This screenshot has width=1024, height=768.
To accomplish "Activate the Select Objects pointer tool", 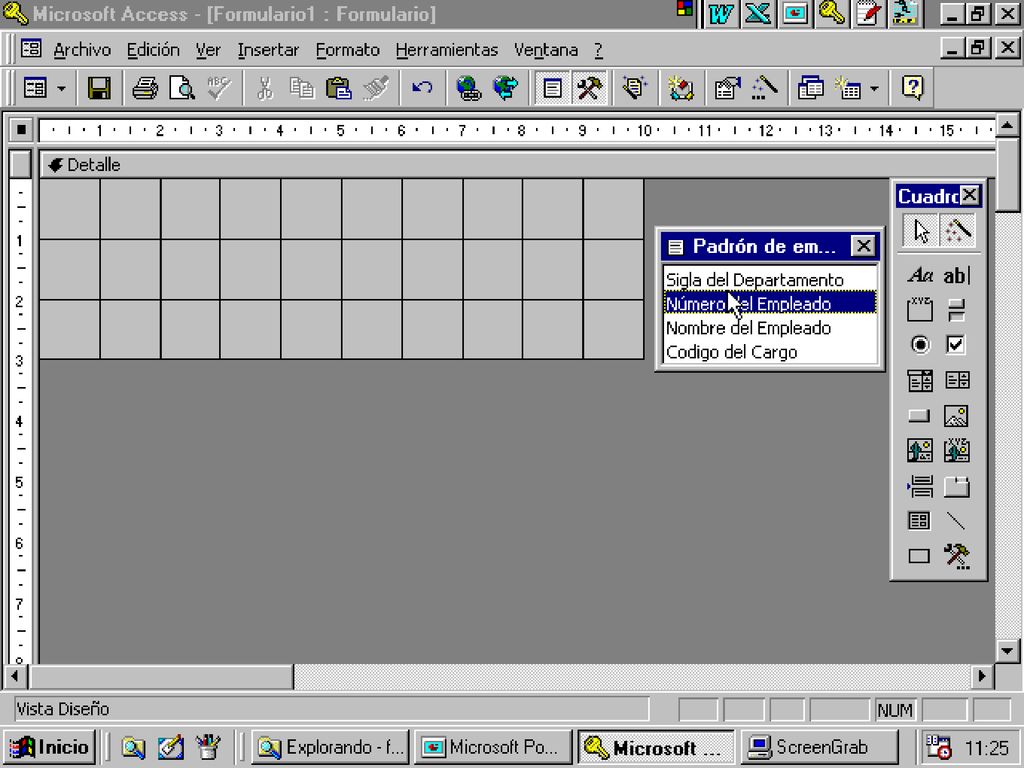I will tap(921, 231).
